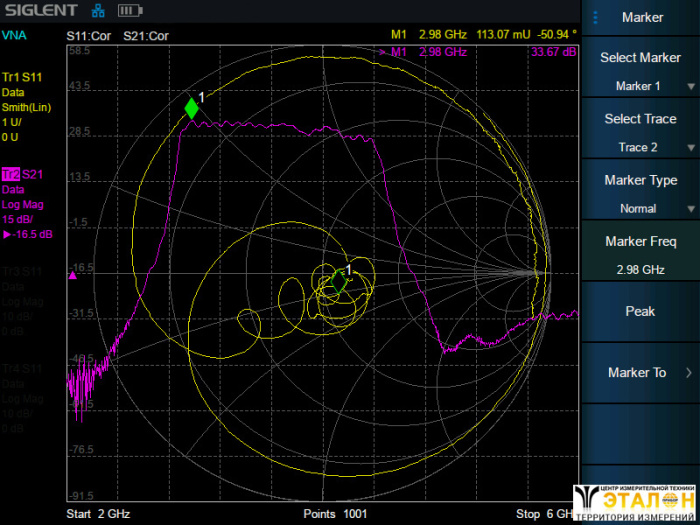Open the Select Trace dropdown
The height and width of the screenshot is (525, 700).
tap(640, 147)
